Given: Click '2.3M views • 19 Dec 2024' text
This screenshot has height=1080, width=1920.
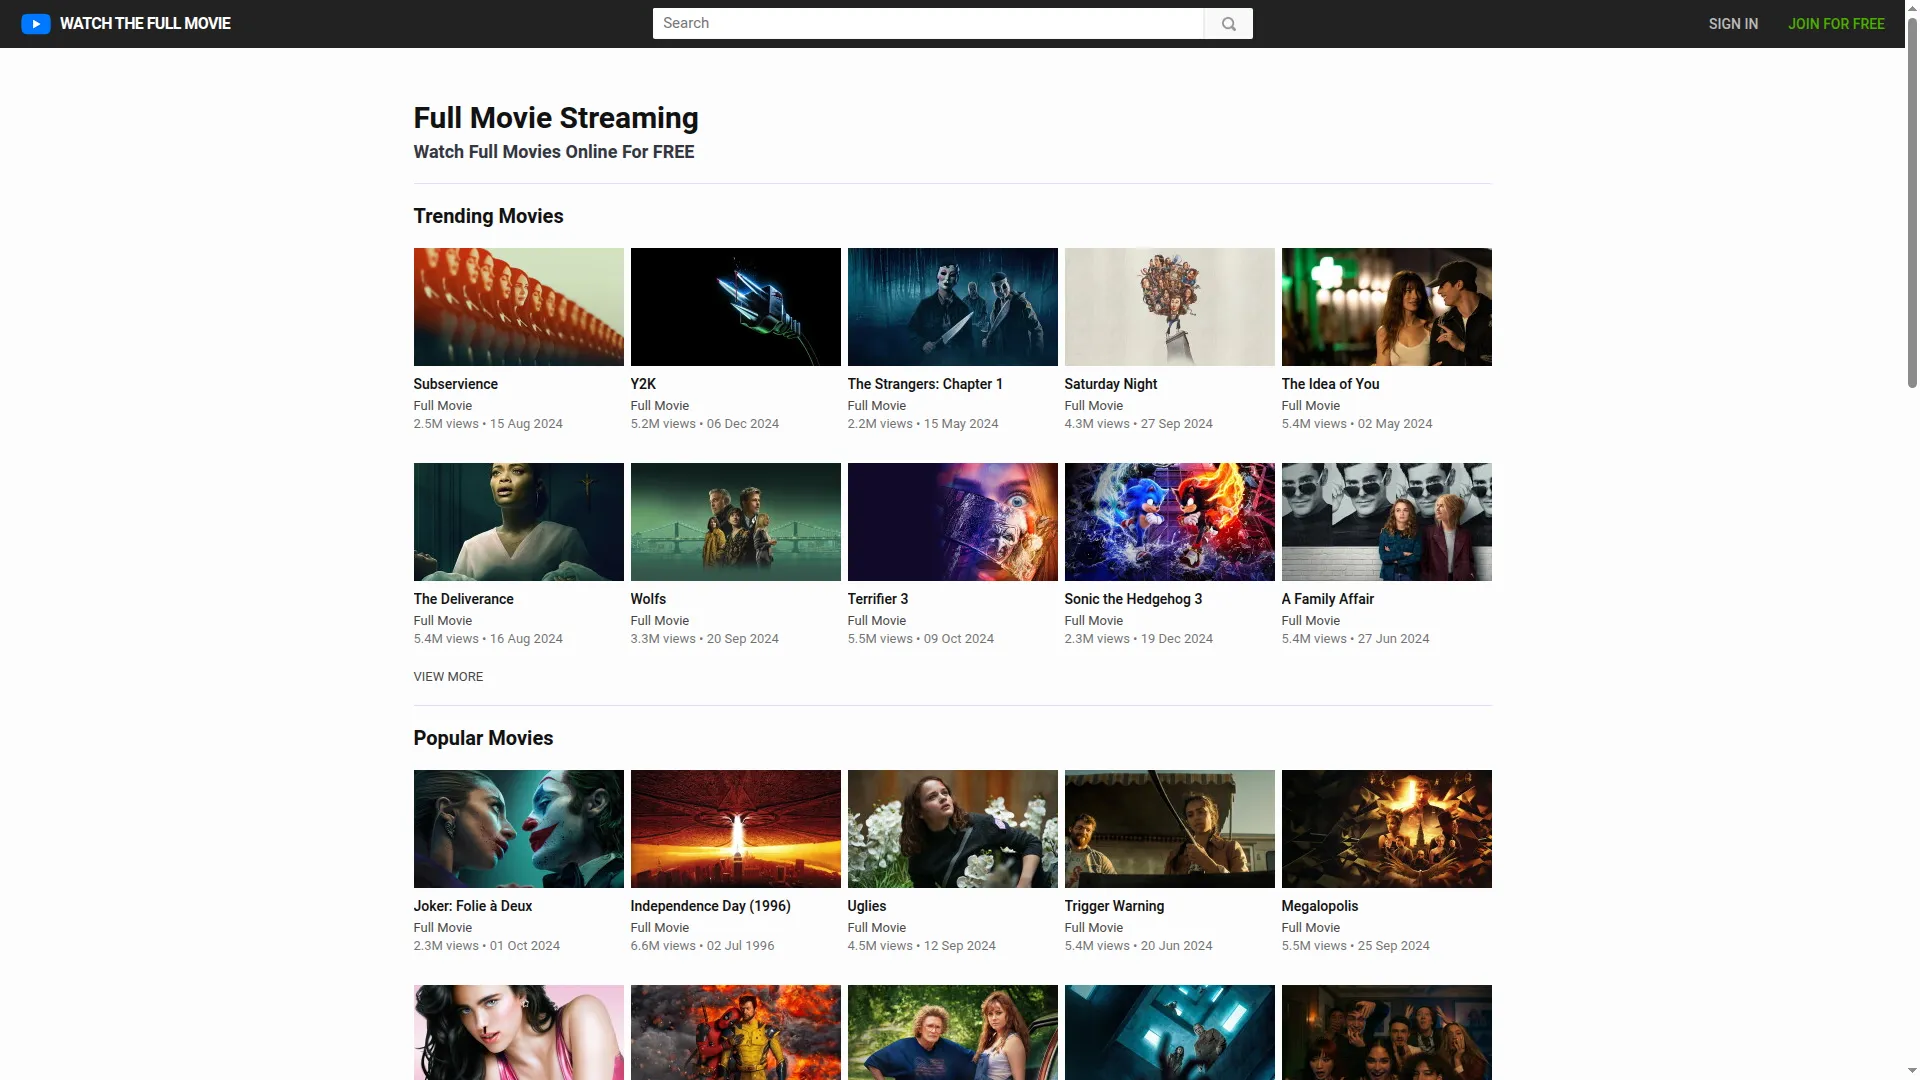Looking at the screenshot, I should (x=1138, y=639).
